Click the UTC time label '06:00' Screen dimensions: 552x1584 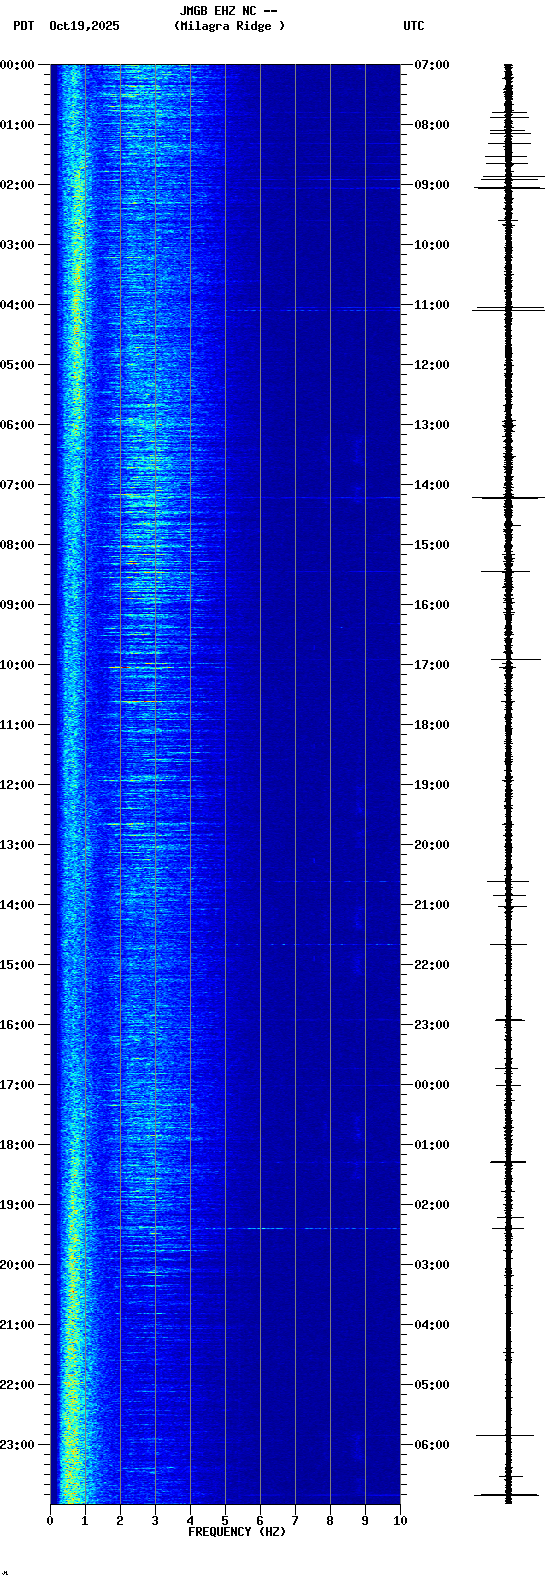(x=432, y=1445)
